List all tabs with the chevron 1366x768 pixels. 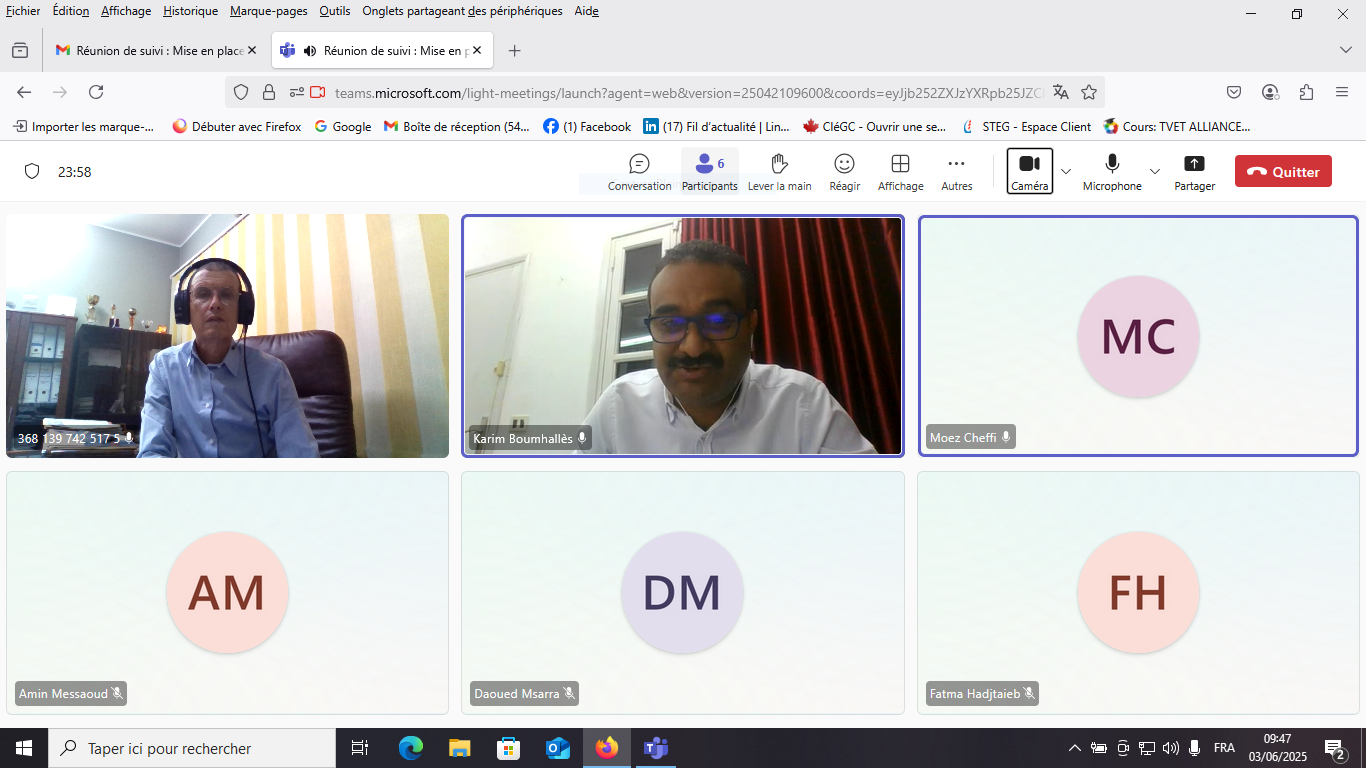(x=1345, y=50)
